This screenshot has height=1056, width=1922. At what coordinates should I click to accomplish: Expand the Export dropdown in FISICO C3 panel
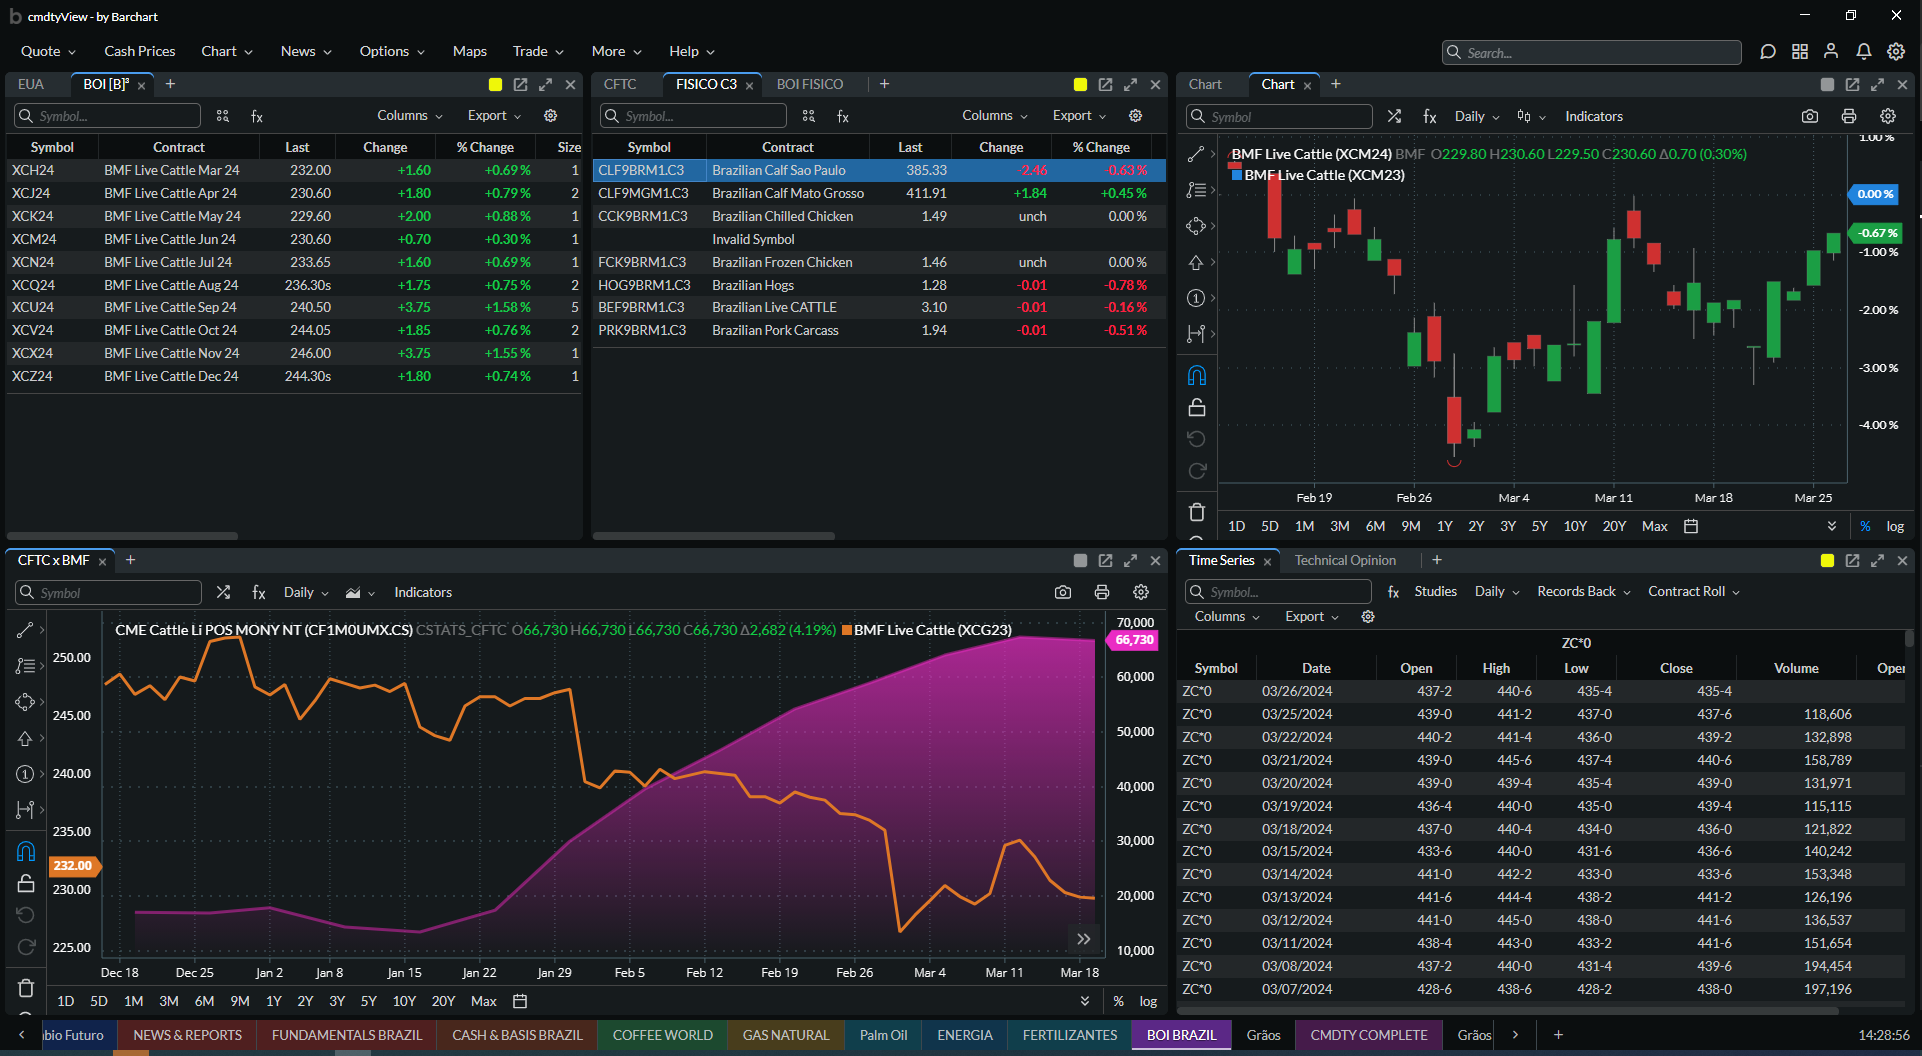[1080, 116]
